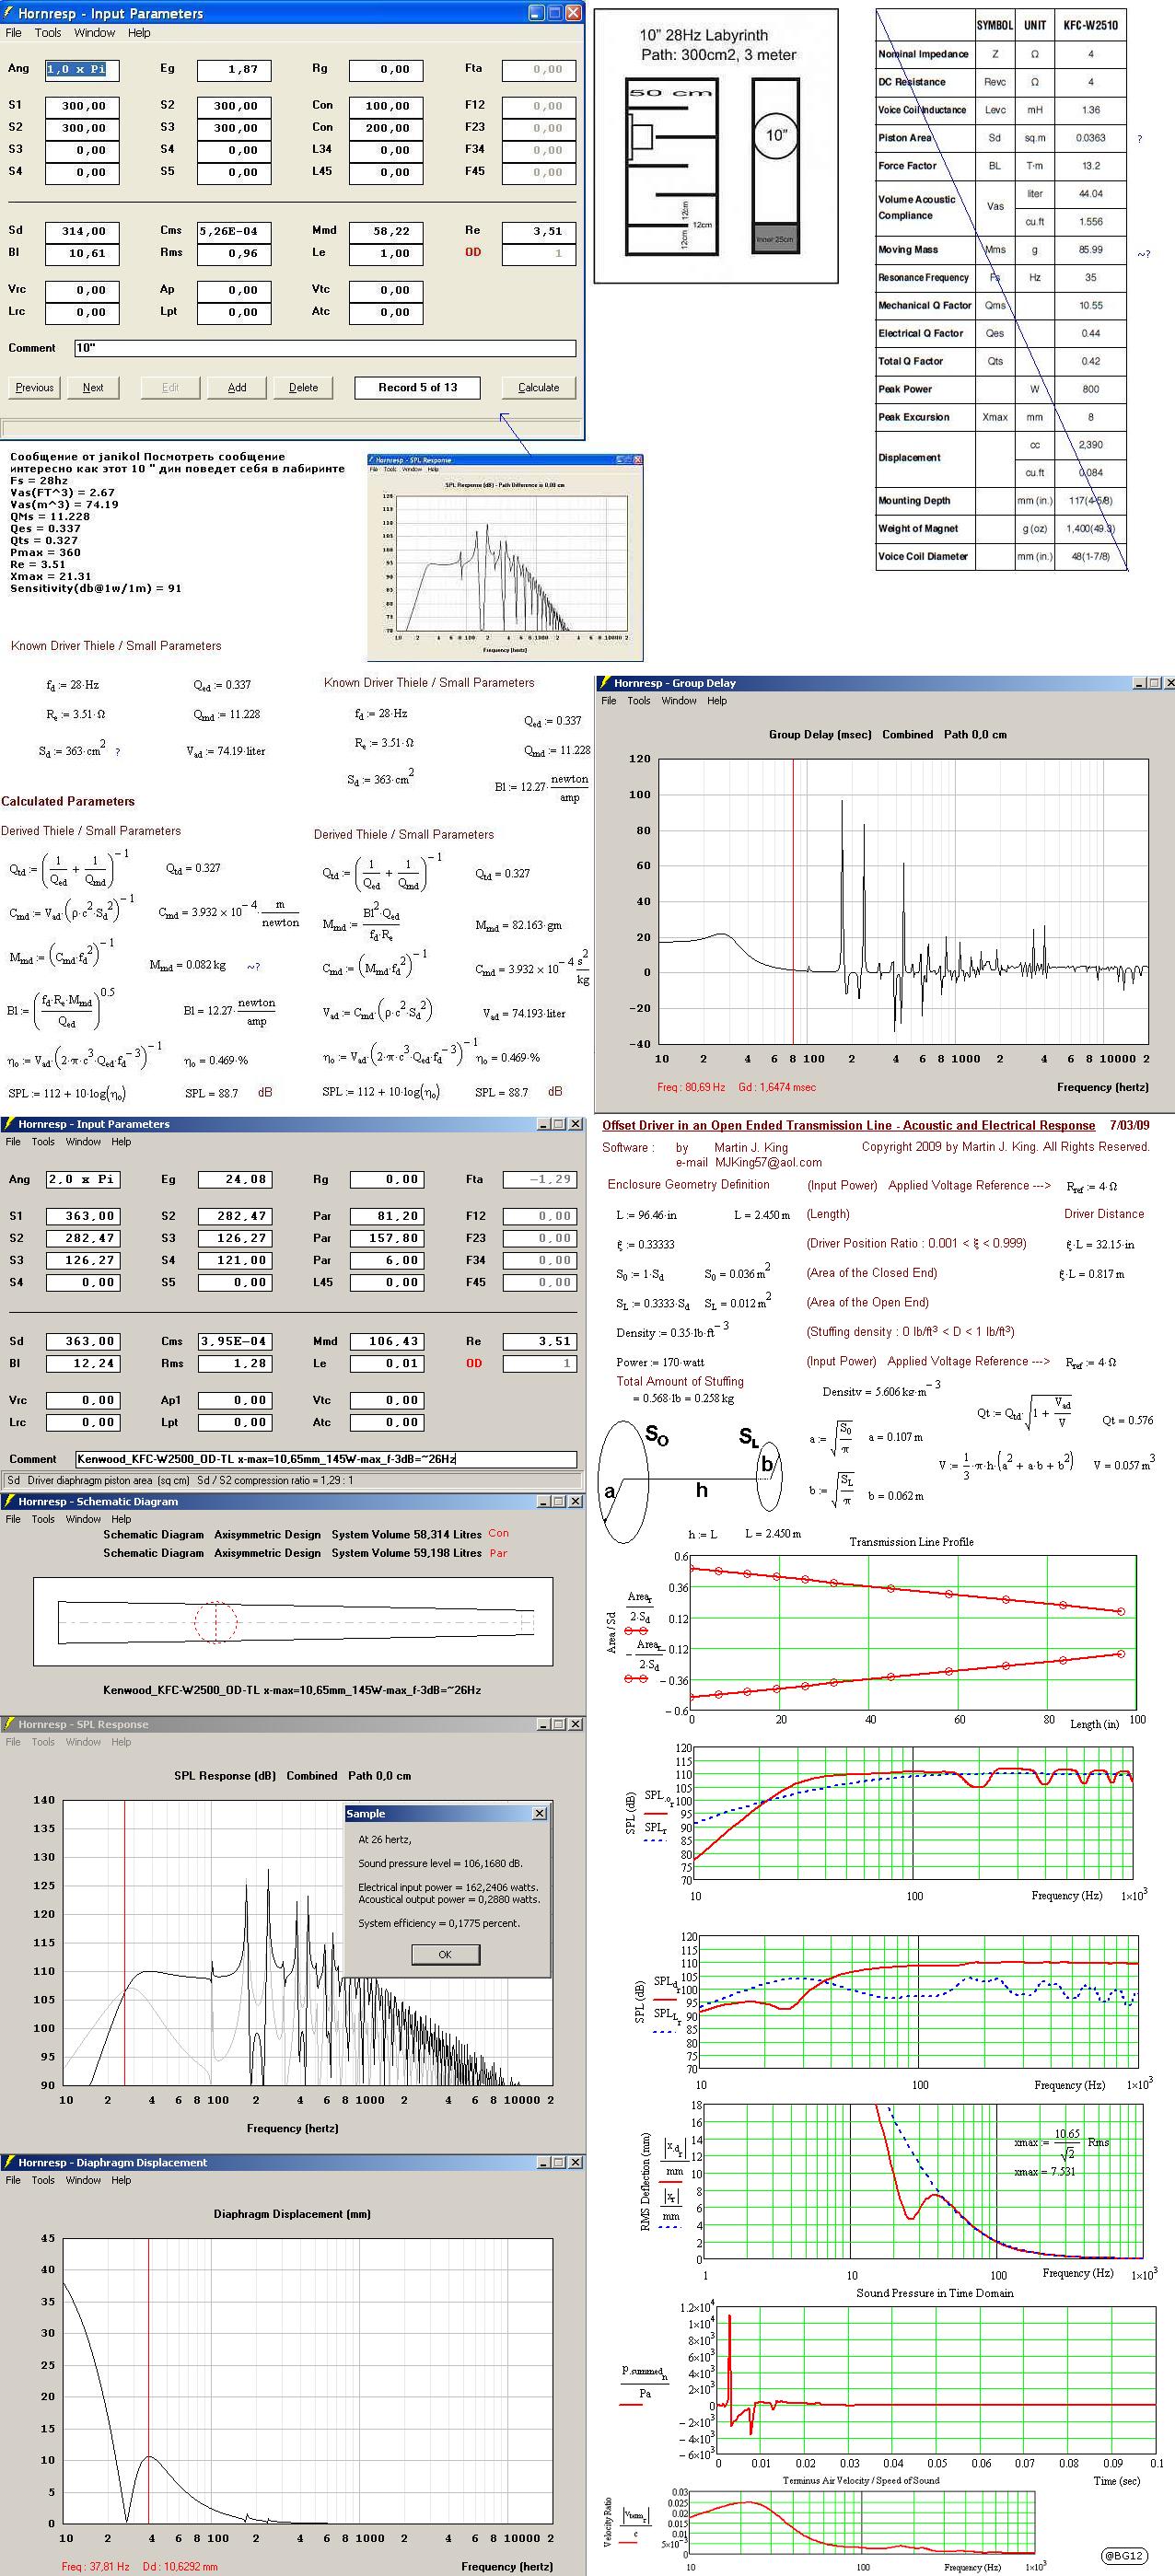1175x2576 pixels.
Task: Click the small SPL Response screenshot thumbnail
Action: point(505,558)
